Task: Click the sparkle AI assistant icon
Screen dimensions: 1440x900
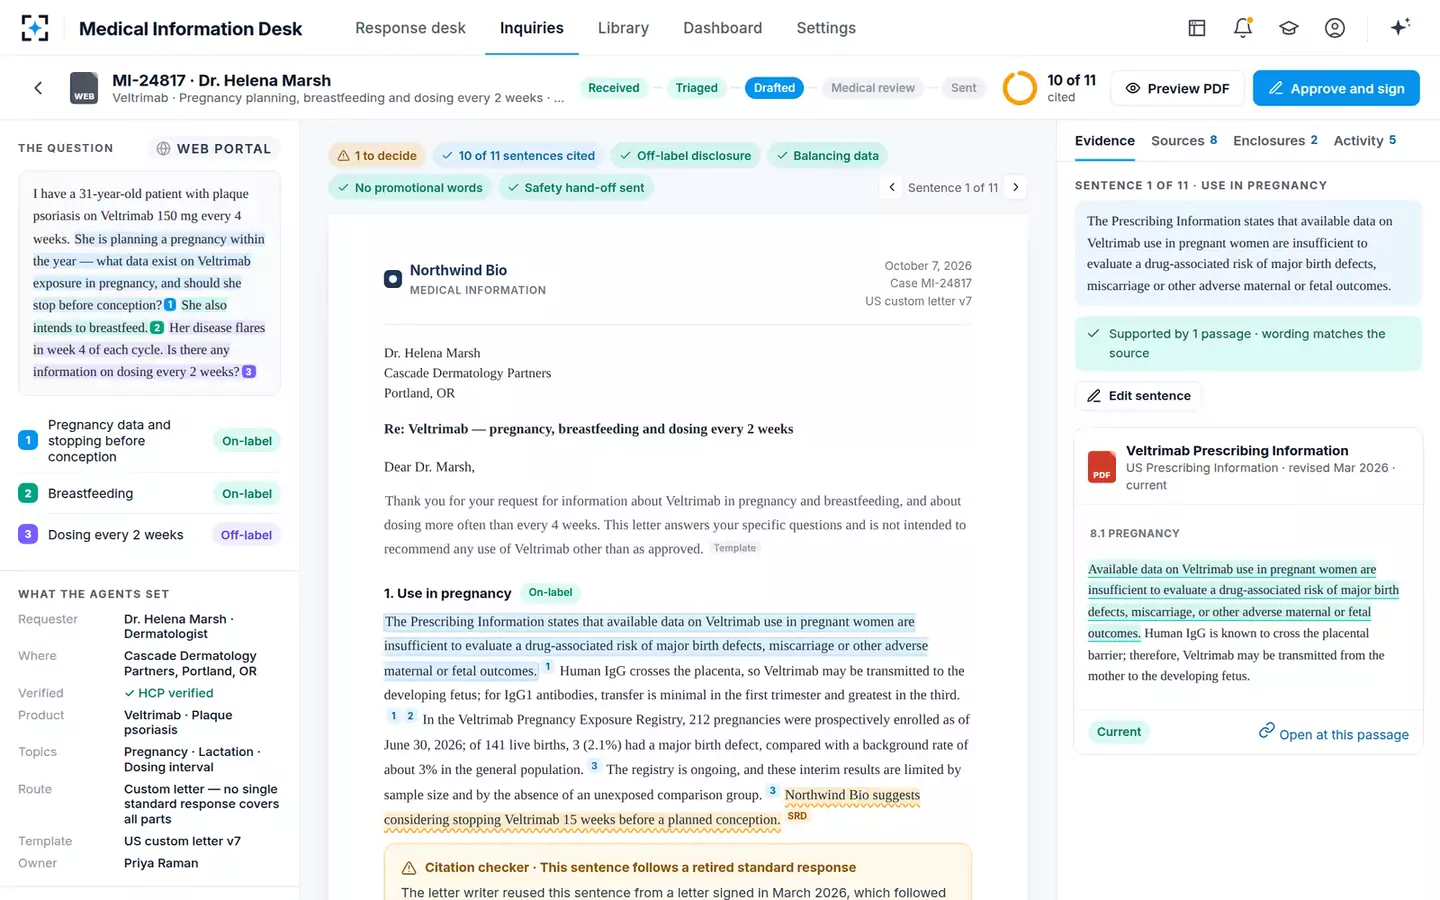Action: 1400,27
